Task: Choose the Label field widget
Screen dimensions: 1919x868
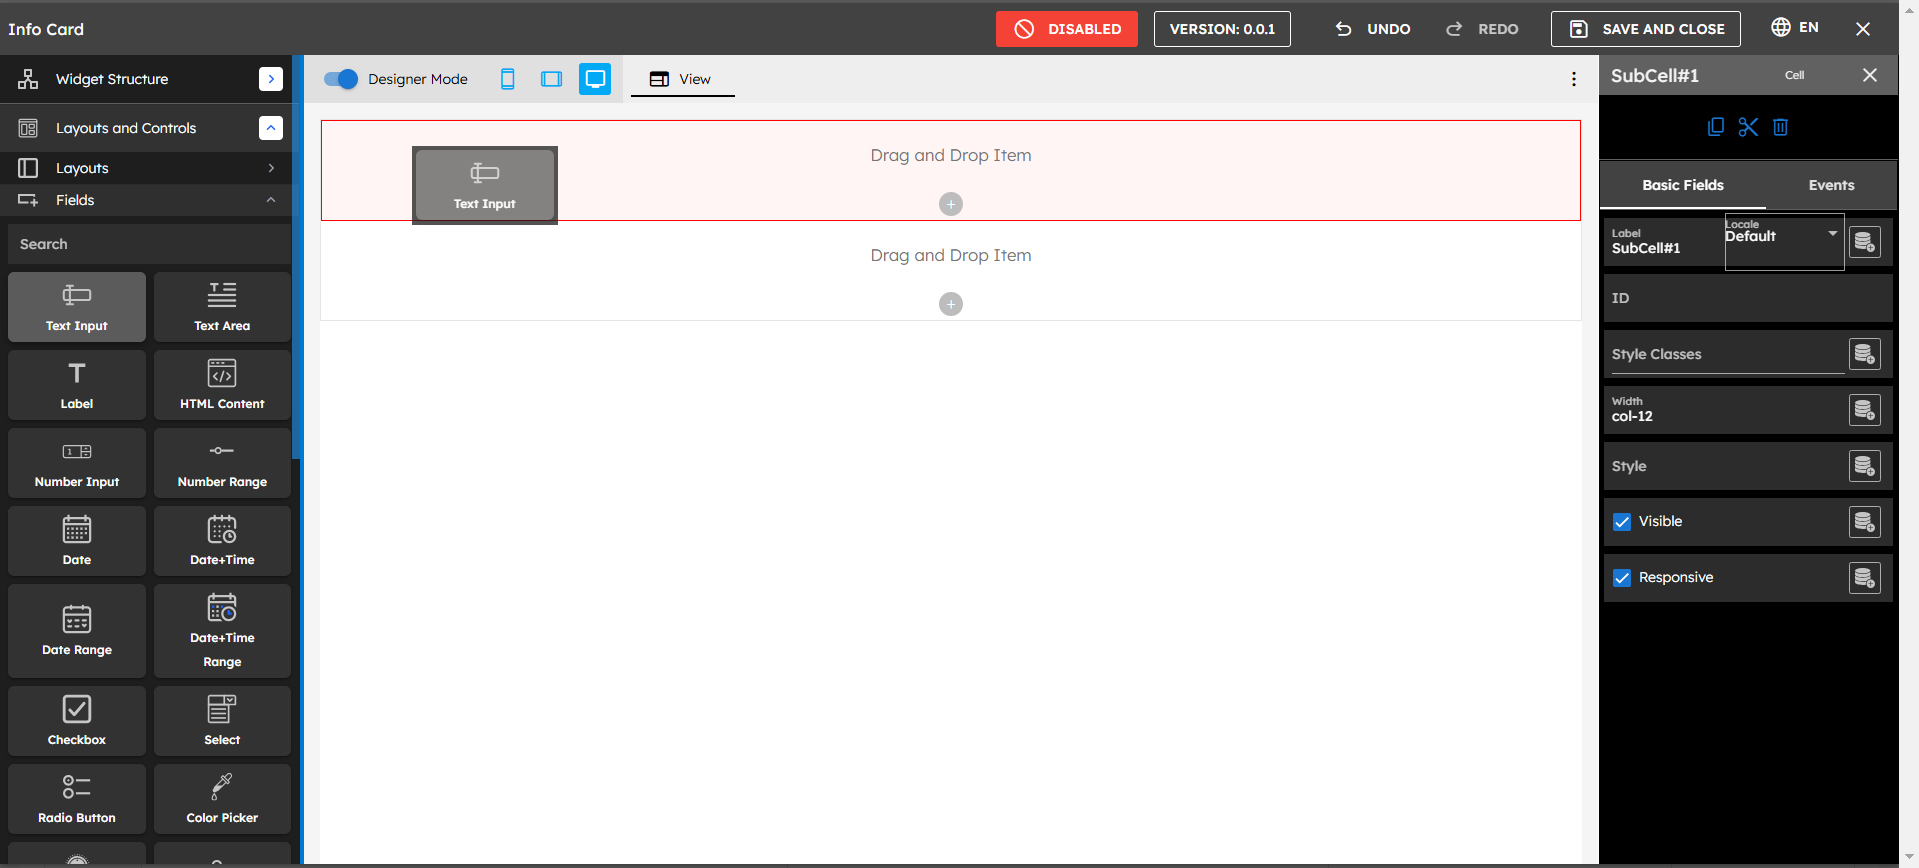Action: [77, 385]
